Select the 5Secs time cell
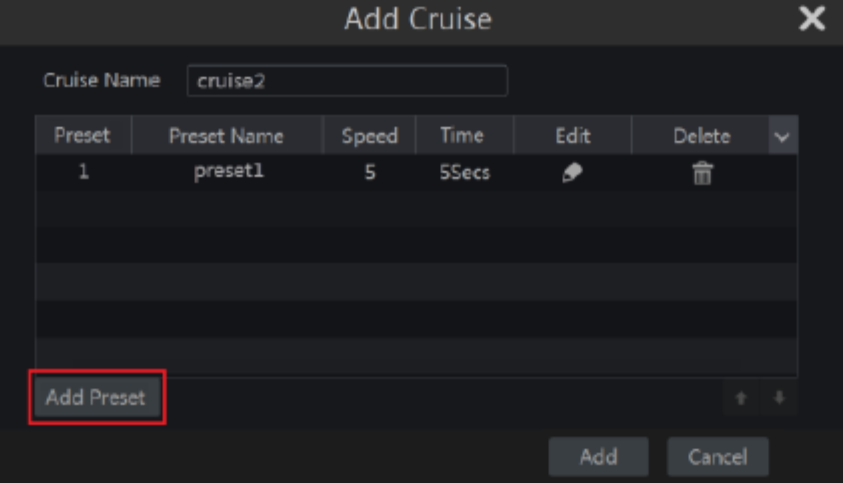Image resolution: width=843 pixels, height=483 pixels. pos(465,172)
